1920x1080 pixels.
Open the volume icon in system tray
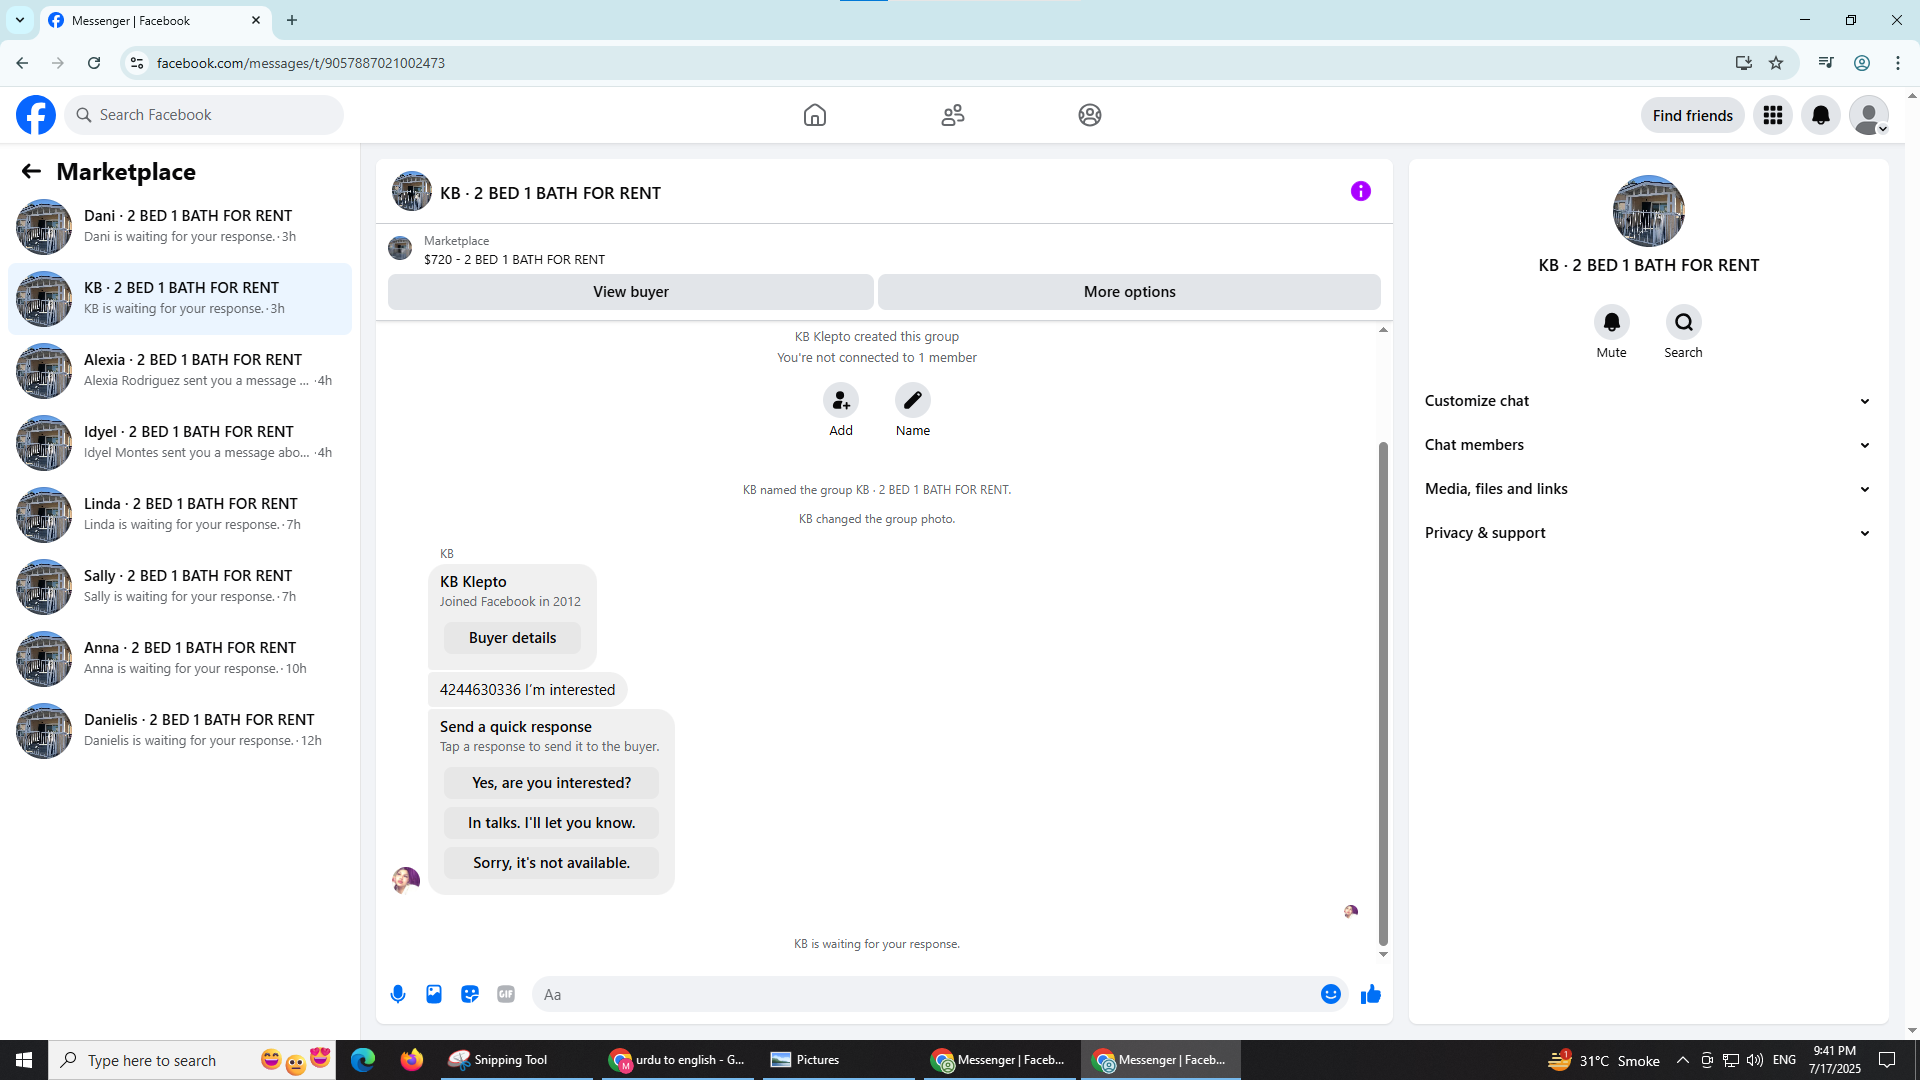(1755, 1060)
